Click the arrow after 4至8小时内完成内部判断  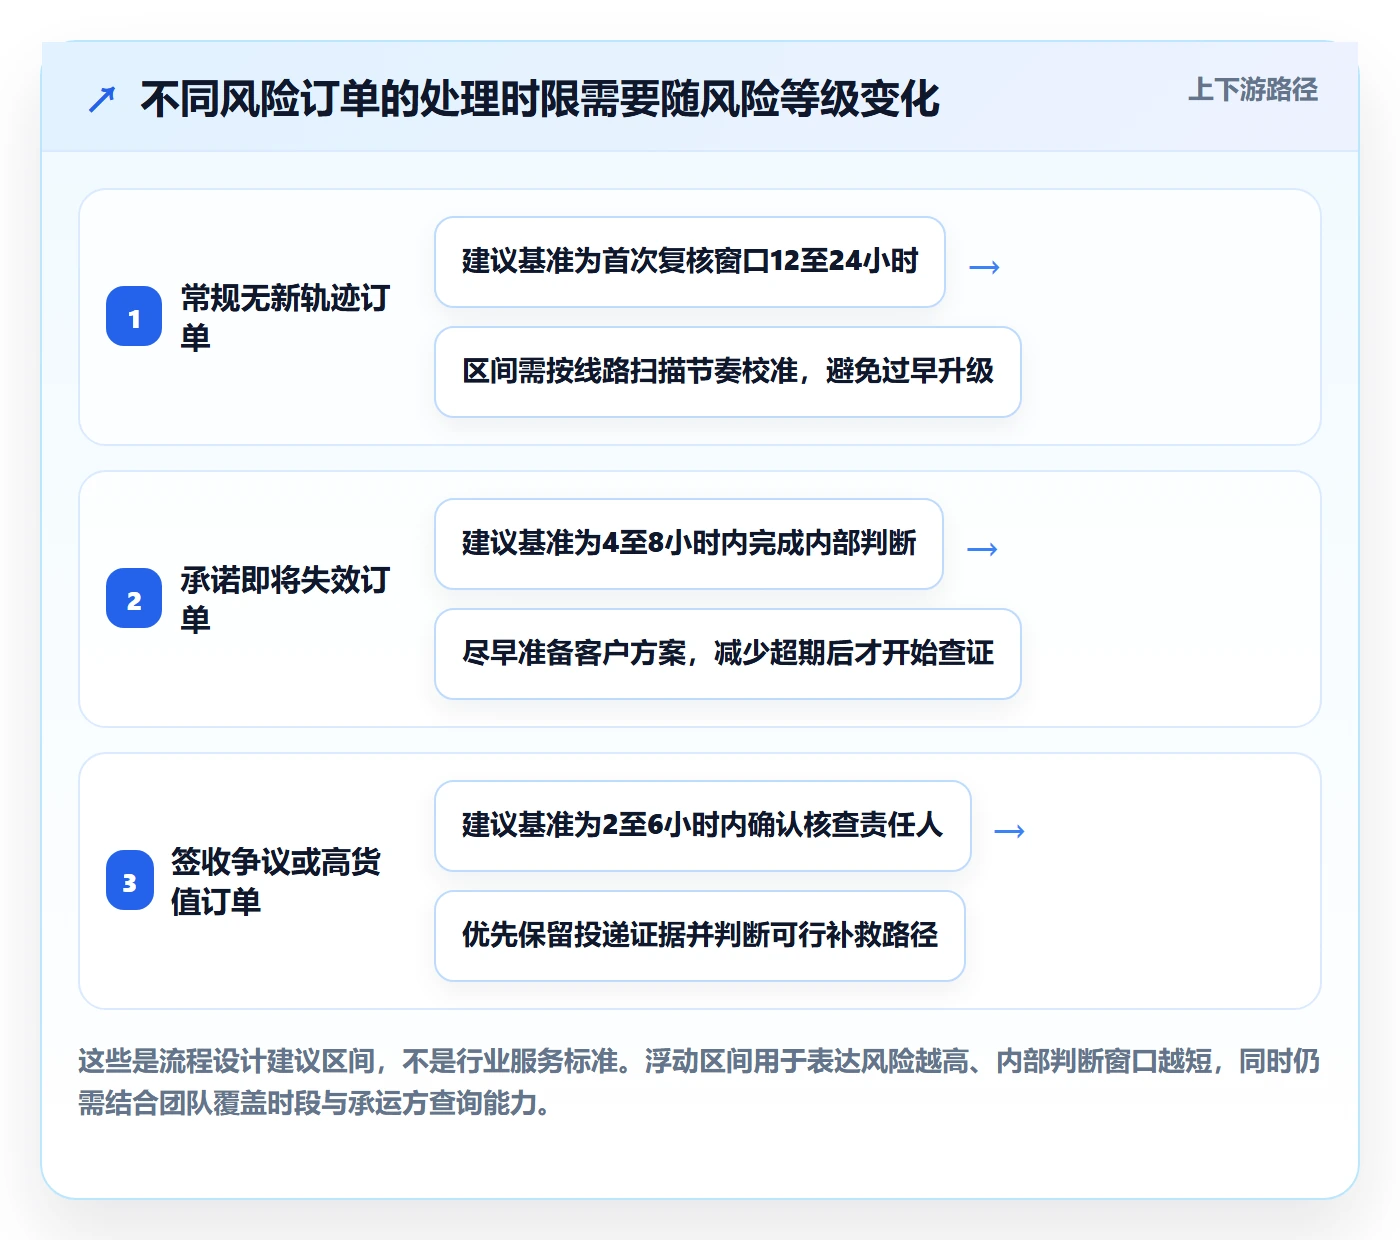tap(983, 548)
